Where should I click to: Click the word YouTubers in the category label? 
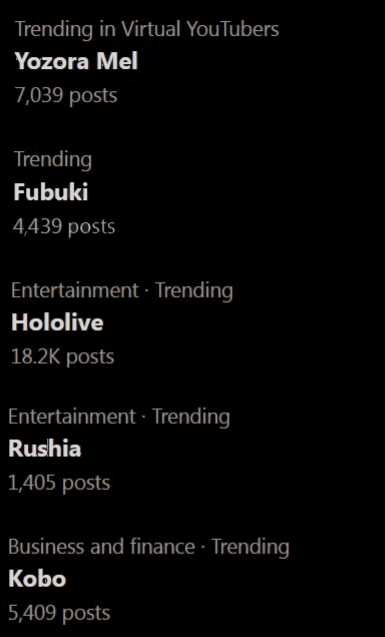(233, 29)
